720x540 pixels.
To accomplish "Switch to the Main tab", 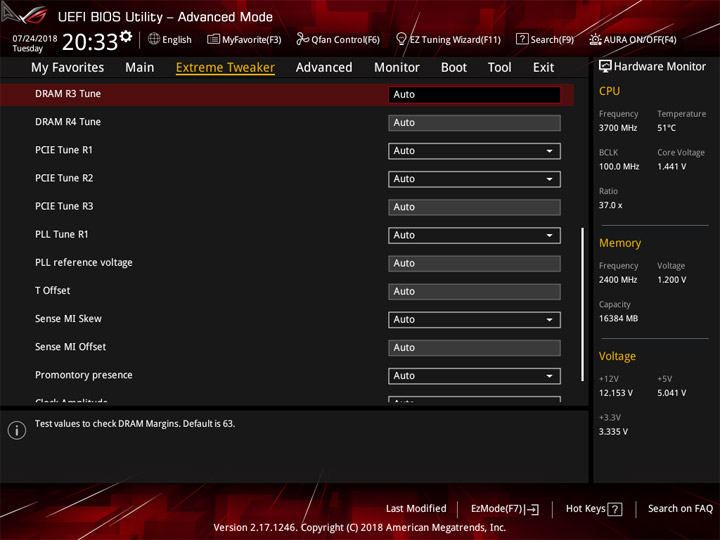I will (140, 68).
